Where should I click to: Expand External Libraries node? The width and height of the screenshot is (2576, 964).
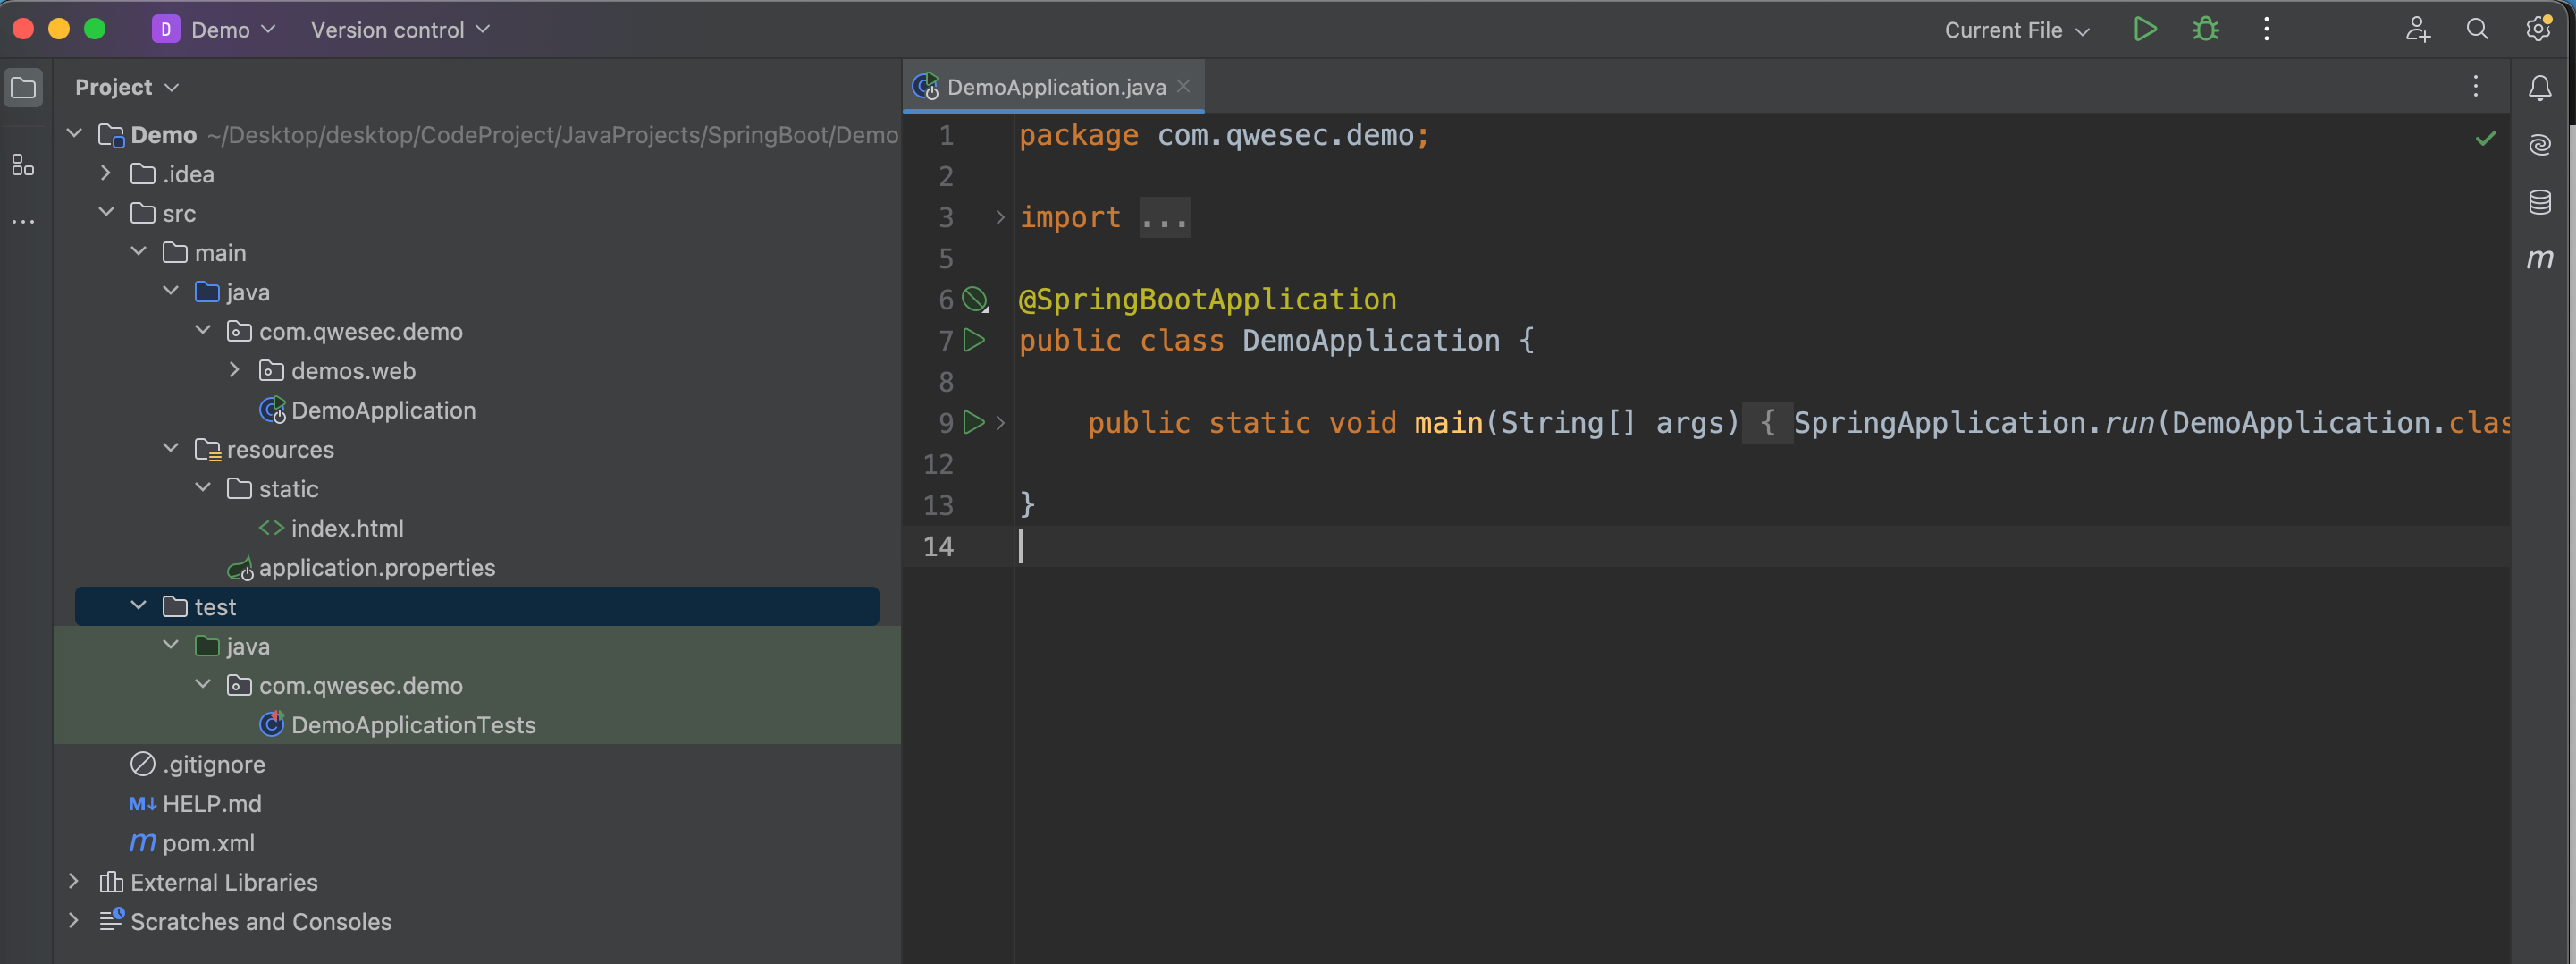(74, 881)
